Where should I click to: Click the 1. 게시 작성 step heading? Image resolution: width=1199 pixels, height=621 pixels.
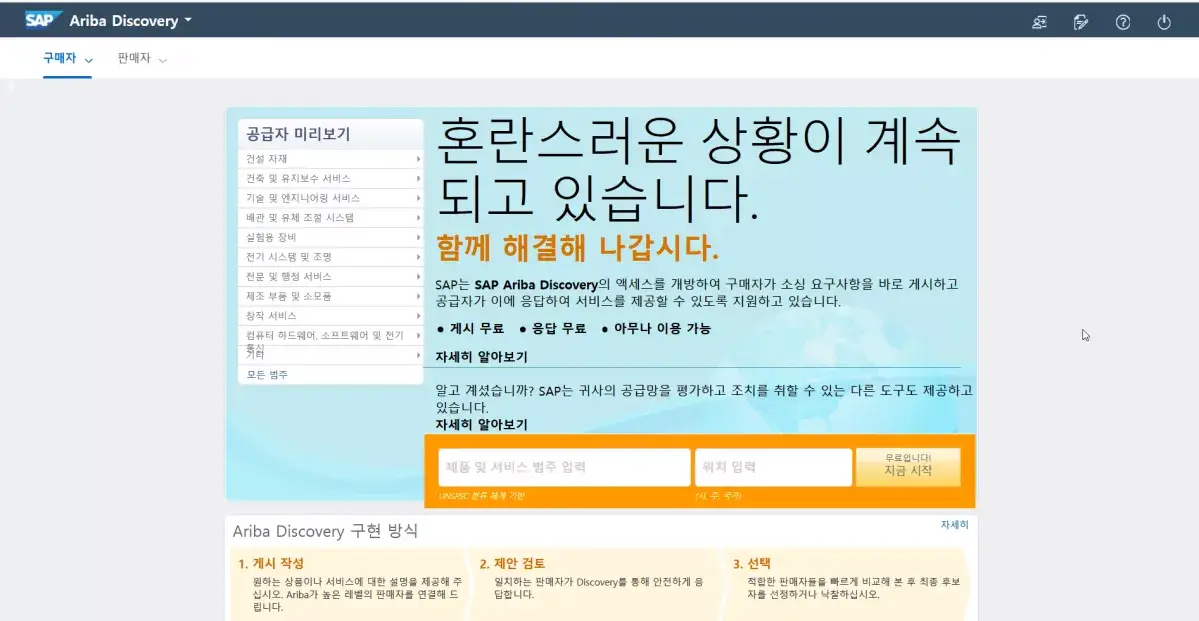(x=271, y=564)
